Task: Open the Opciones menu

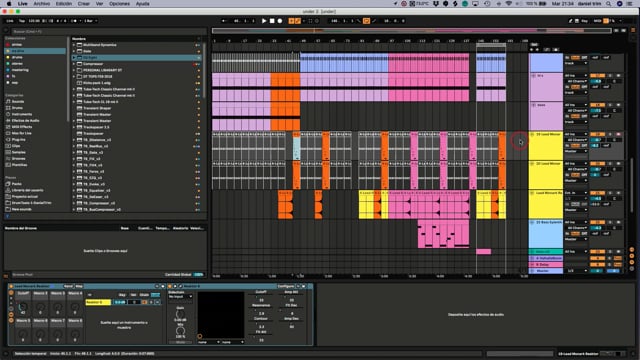Action: coord(119,4)
